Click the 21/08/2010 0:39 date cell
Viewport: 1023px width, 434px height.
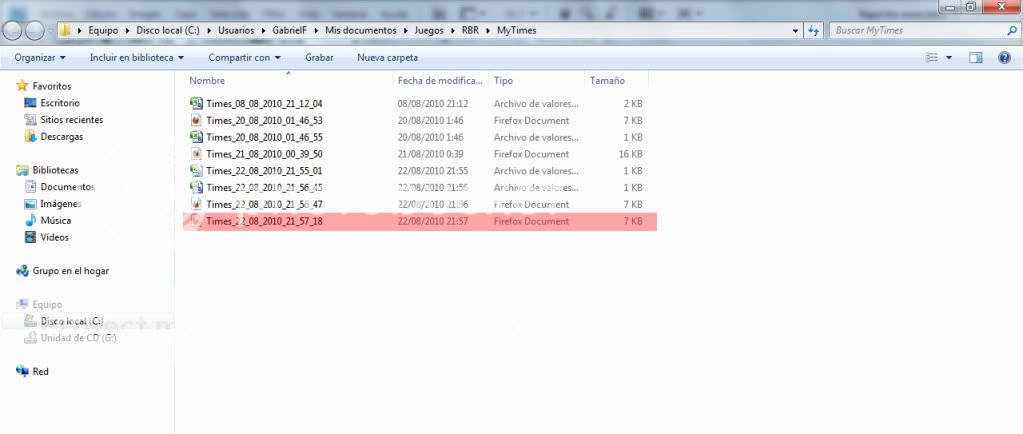point(430,154)
